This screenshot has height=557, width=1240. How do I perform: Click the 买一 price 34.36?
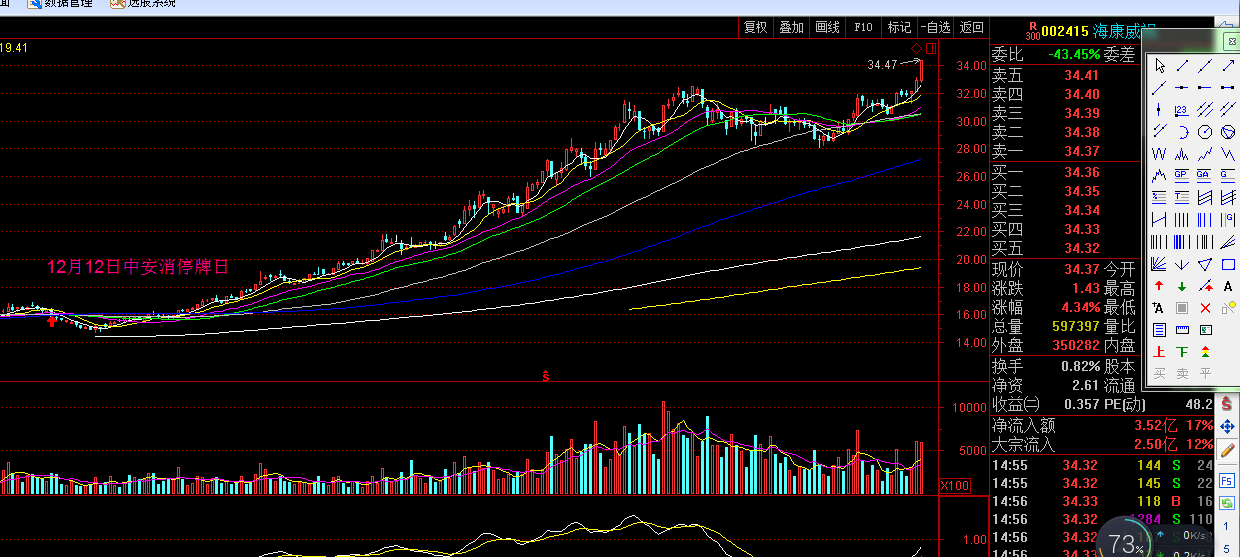click(1082, 172)
